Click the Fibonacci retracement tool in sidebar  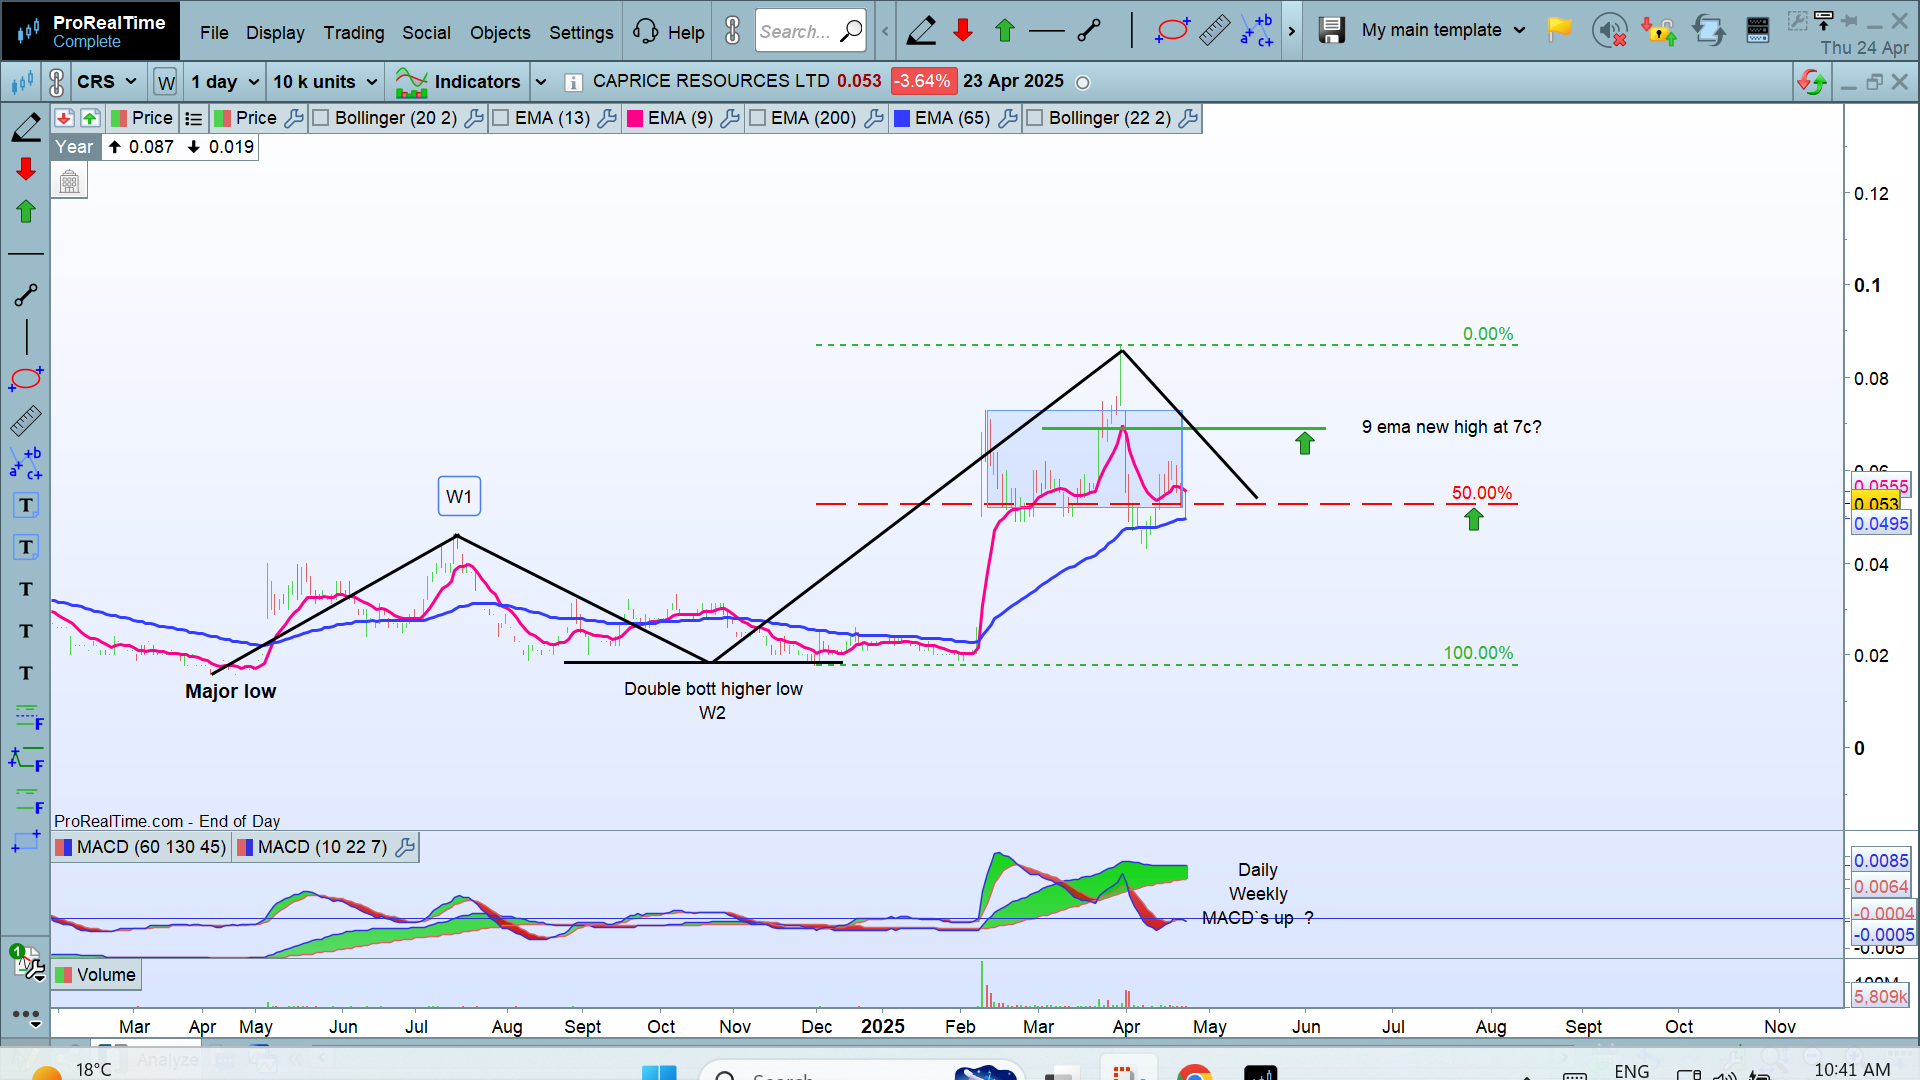[x=26, y=717]
